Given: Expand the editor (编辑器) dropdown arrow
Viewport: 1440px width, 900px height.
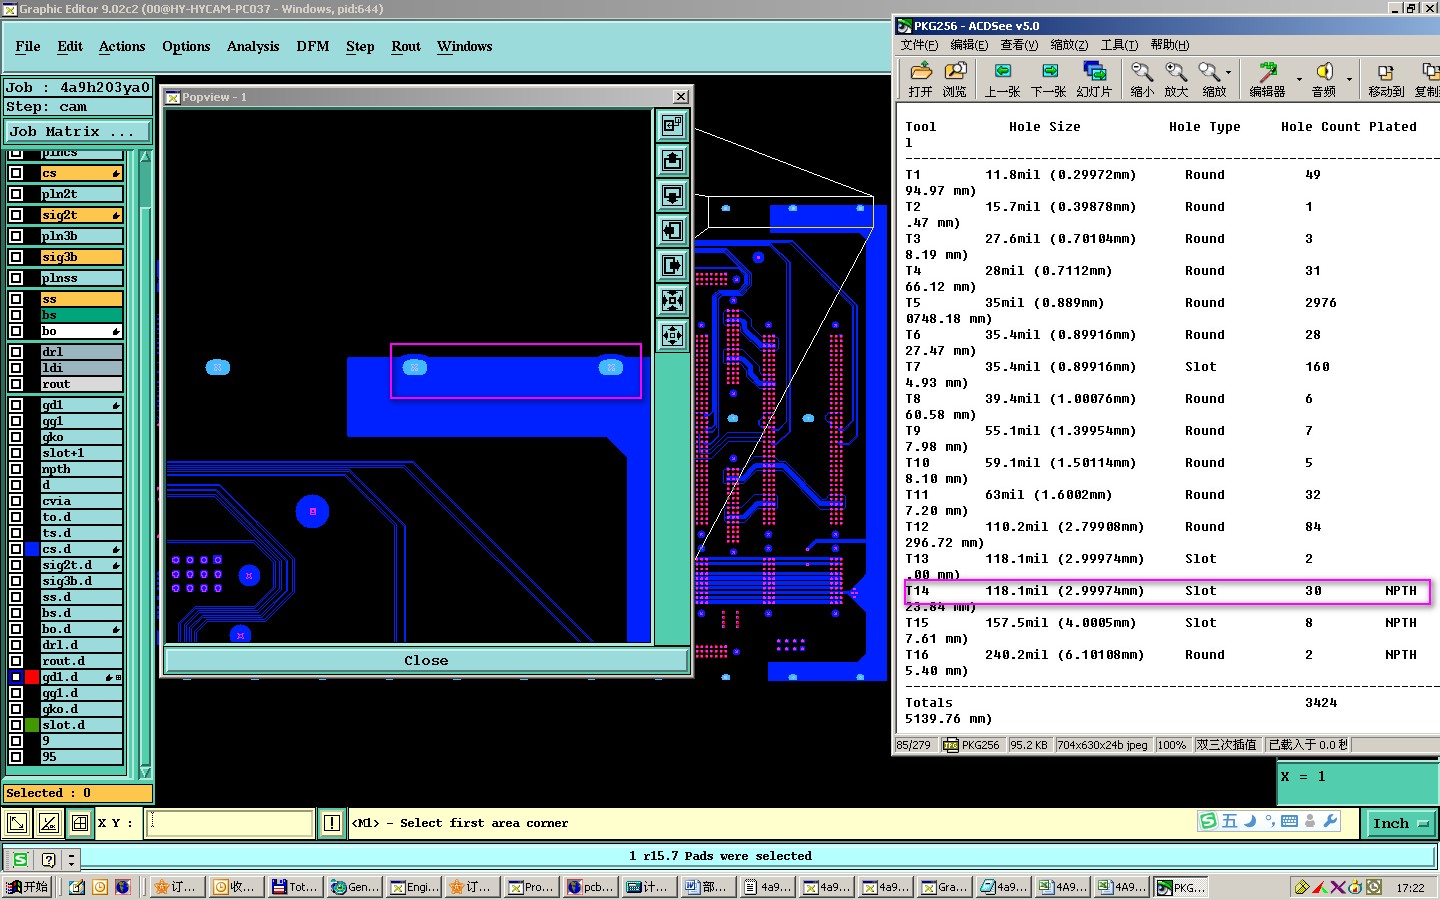Looking at the screenshot, I should (1299, 78).
